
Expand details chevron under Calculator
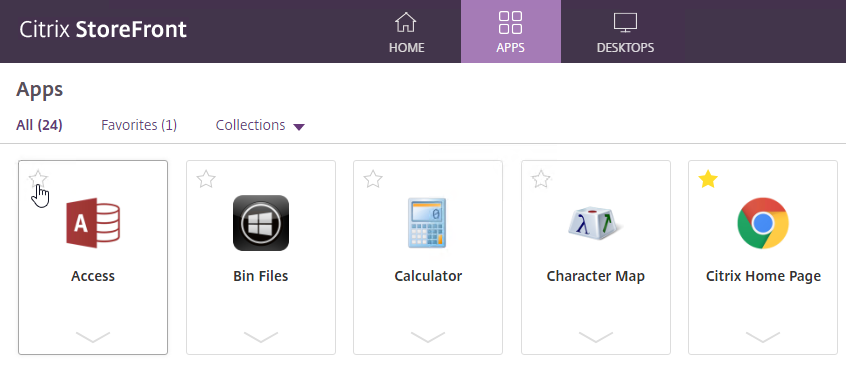428,337
